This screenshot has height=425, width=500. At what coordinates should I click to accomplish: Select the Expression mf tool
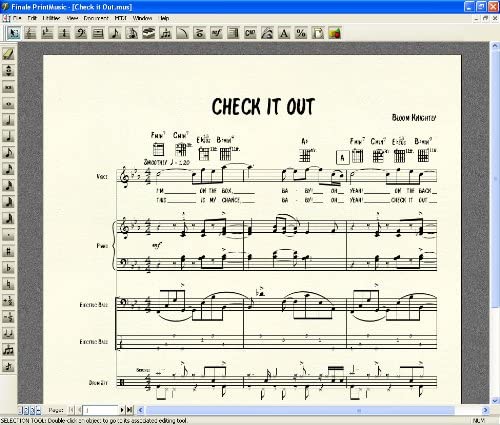[216, 33]
